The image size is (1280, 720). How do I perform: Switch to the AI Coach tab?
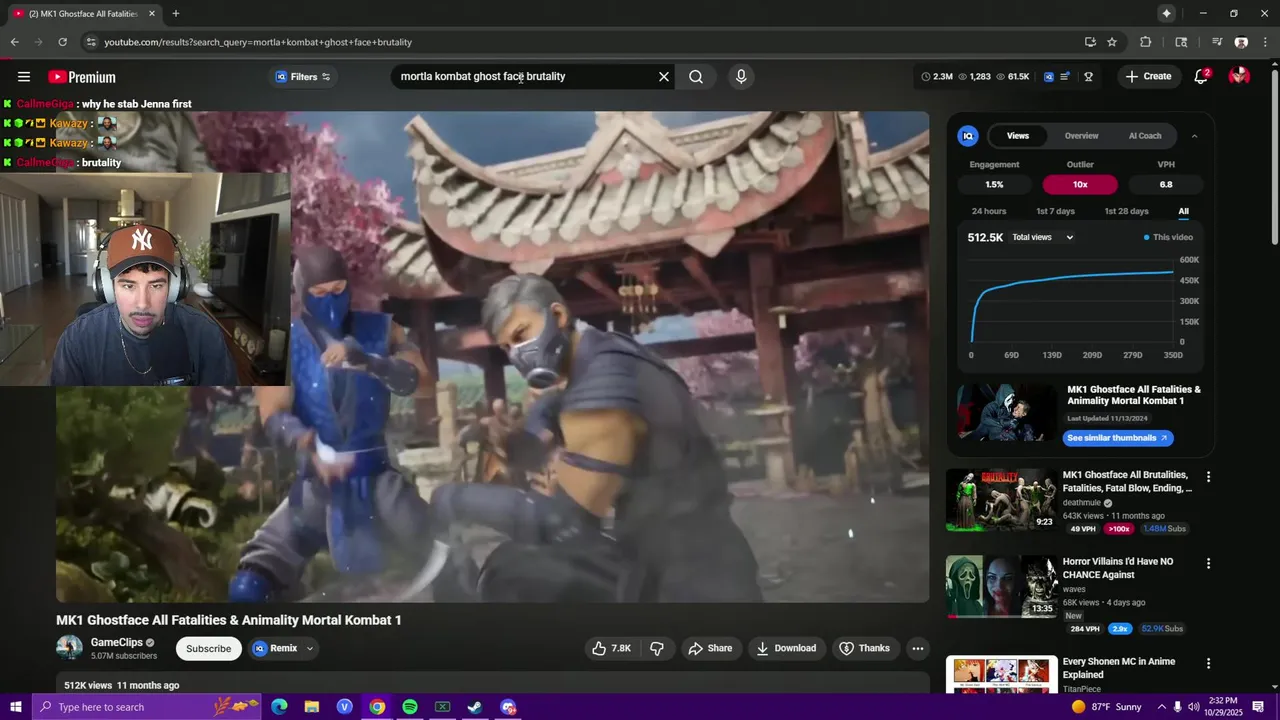(1145, 136)
